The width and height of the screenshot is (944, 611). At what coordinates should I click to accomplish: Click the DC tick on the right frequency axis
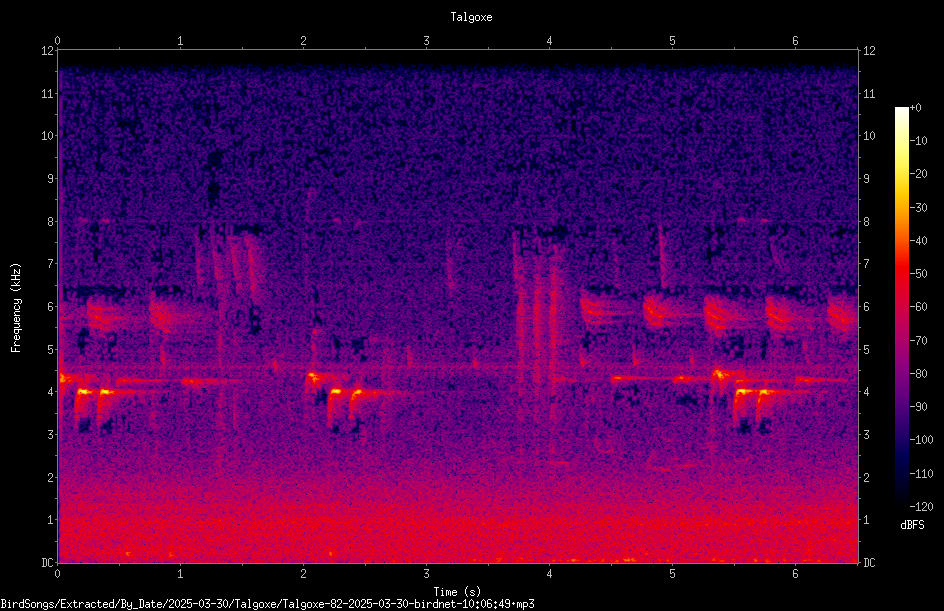click(869, 563)
